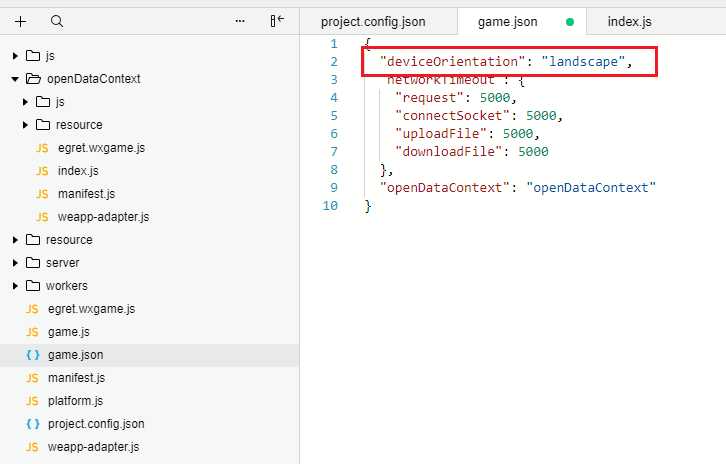Expand js folder inside openDataContext
726x464 pixels.
25,102
